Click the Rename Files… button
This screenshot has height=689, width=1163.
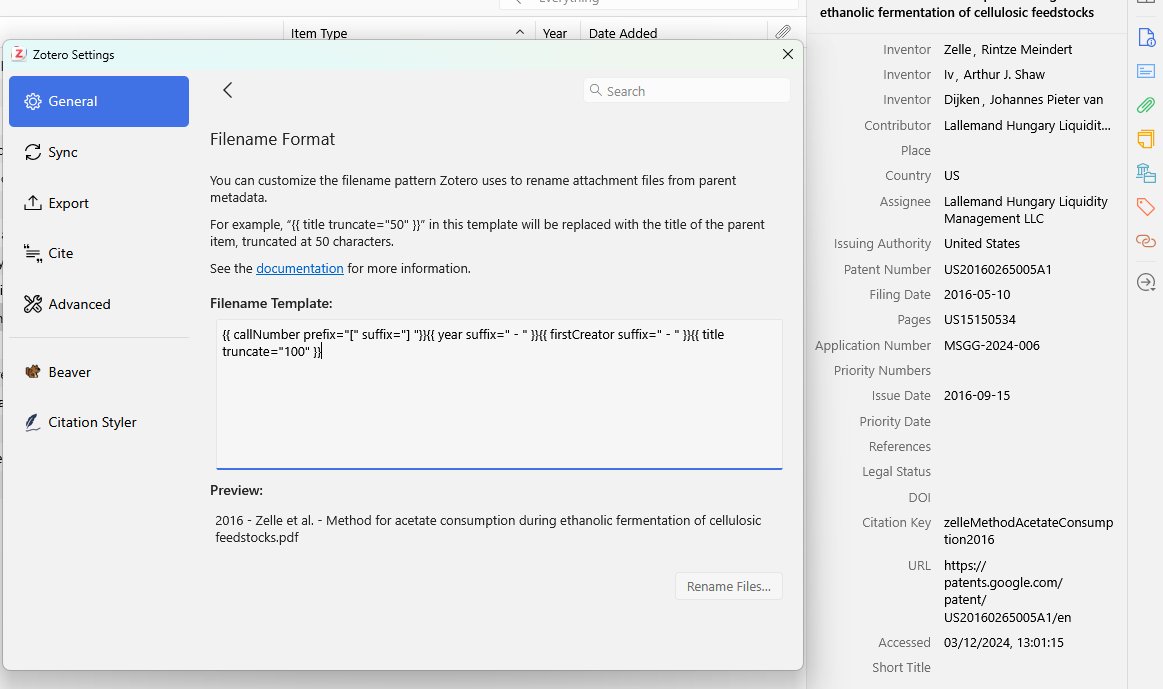728,587
